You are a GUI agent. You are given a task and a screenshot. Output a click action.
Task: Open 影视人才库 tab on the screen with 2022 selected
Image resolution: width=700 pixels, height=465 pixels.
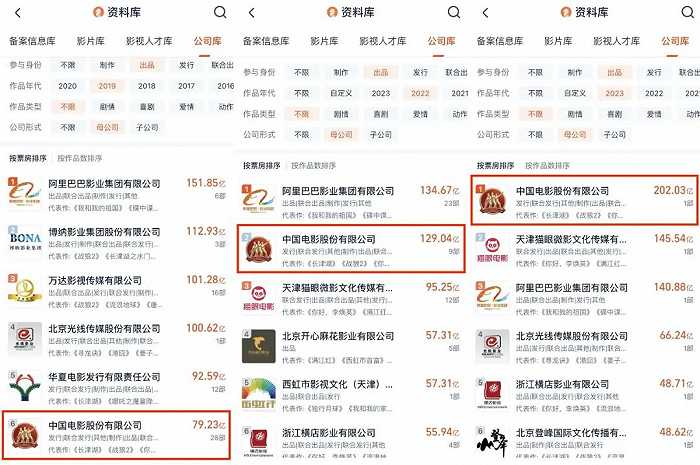pyautogui.click(x=383, y=42)
